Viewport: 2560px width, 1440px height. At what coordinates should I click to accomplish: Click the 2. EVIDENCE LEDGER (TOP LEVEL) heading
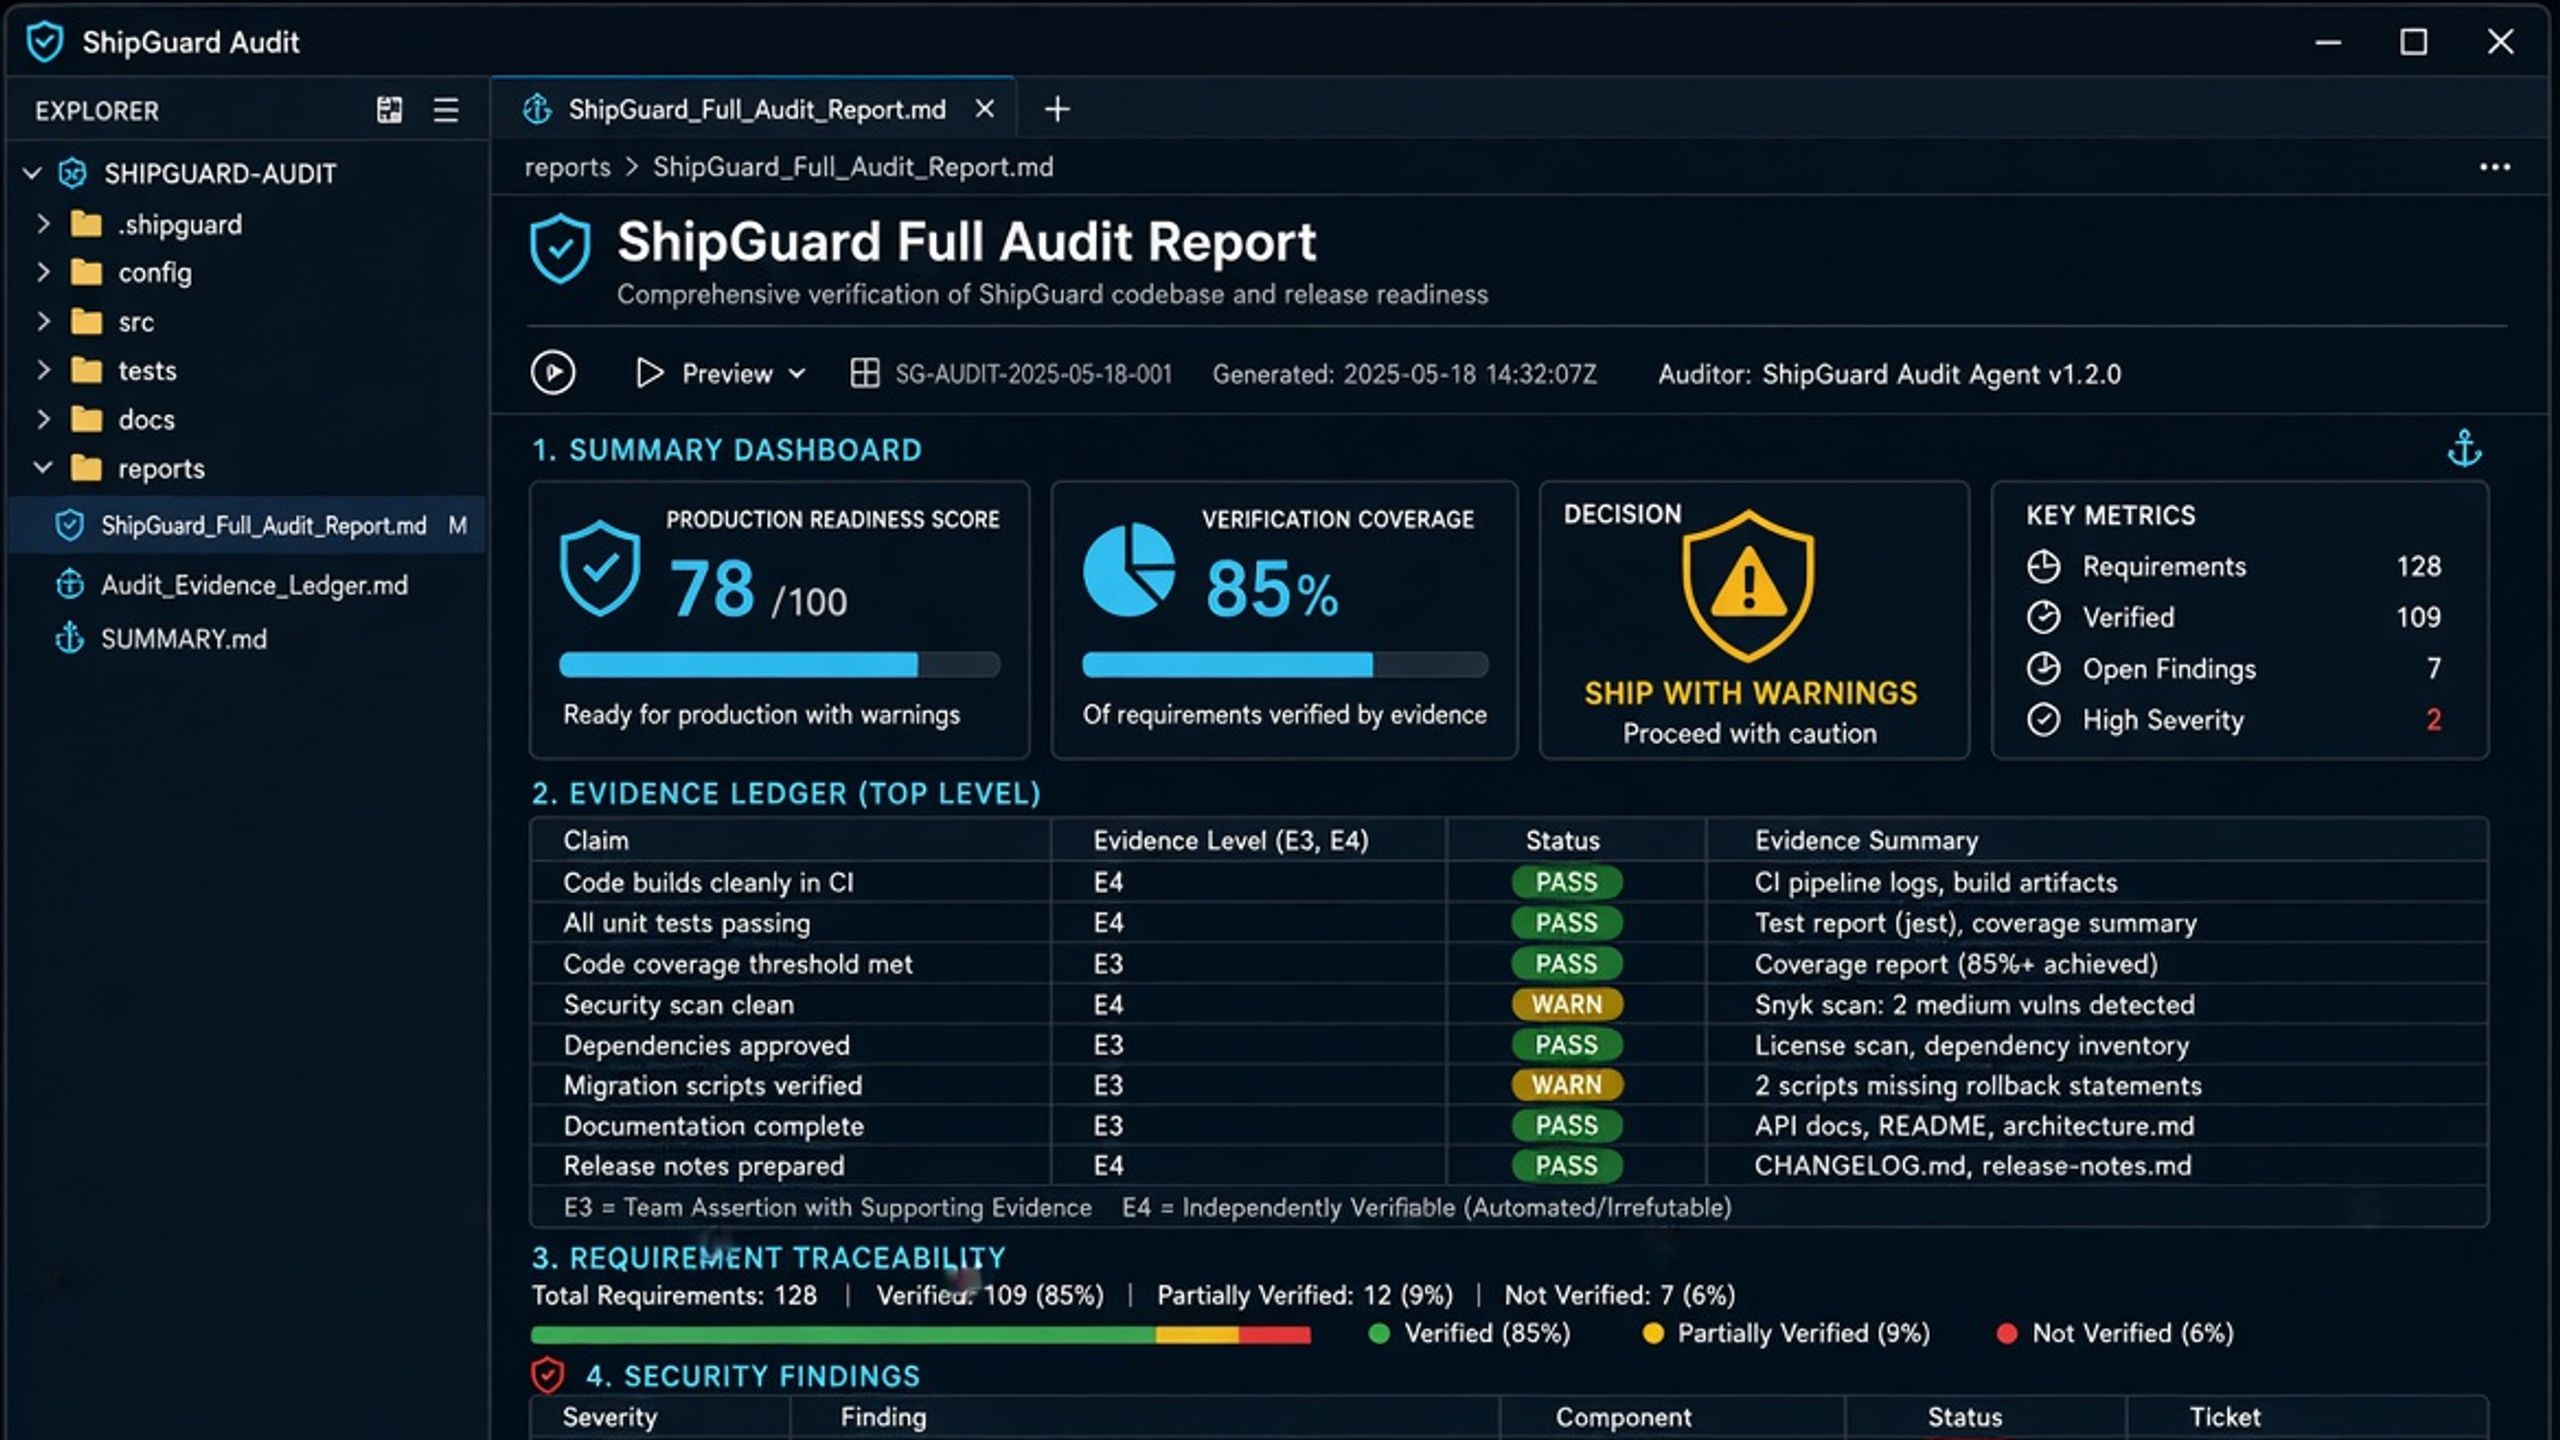click(x=786, y=794)
